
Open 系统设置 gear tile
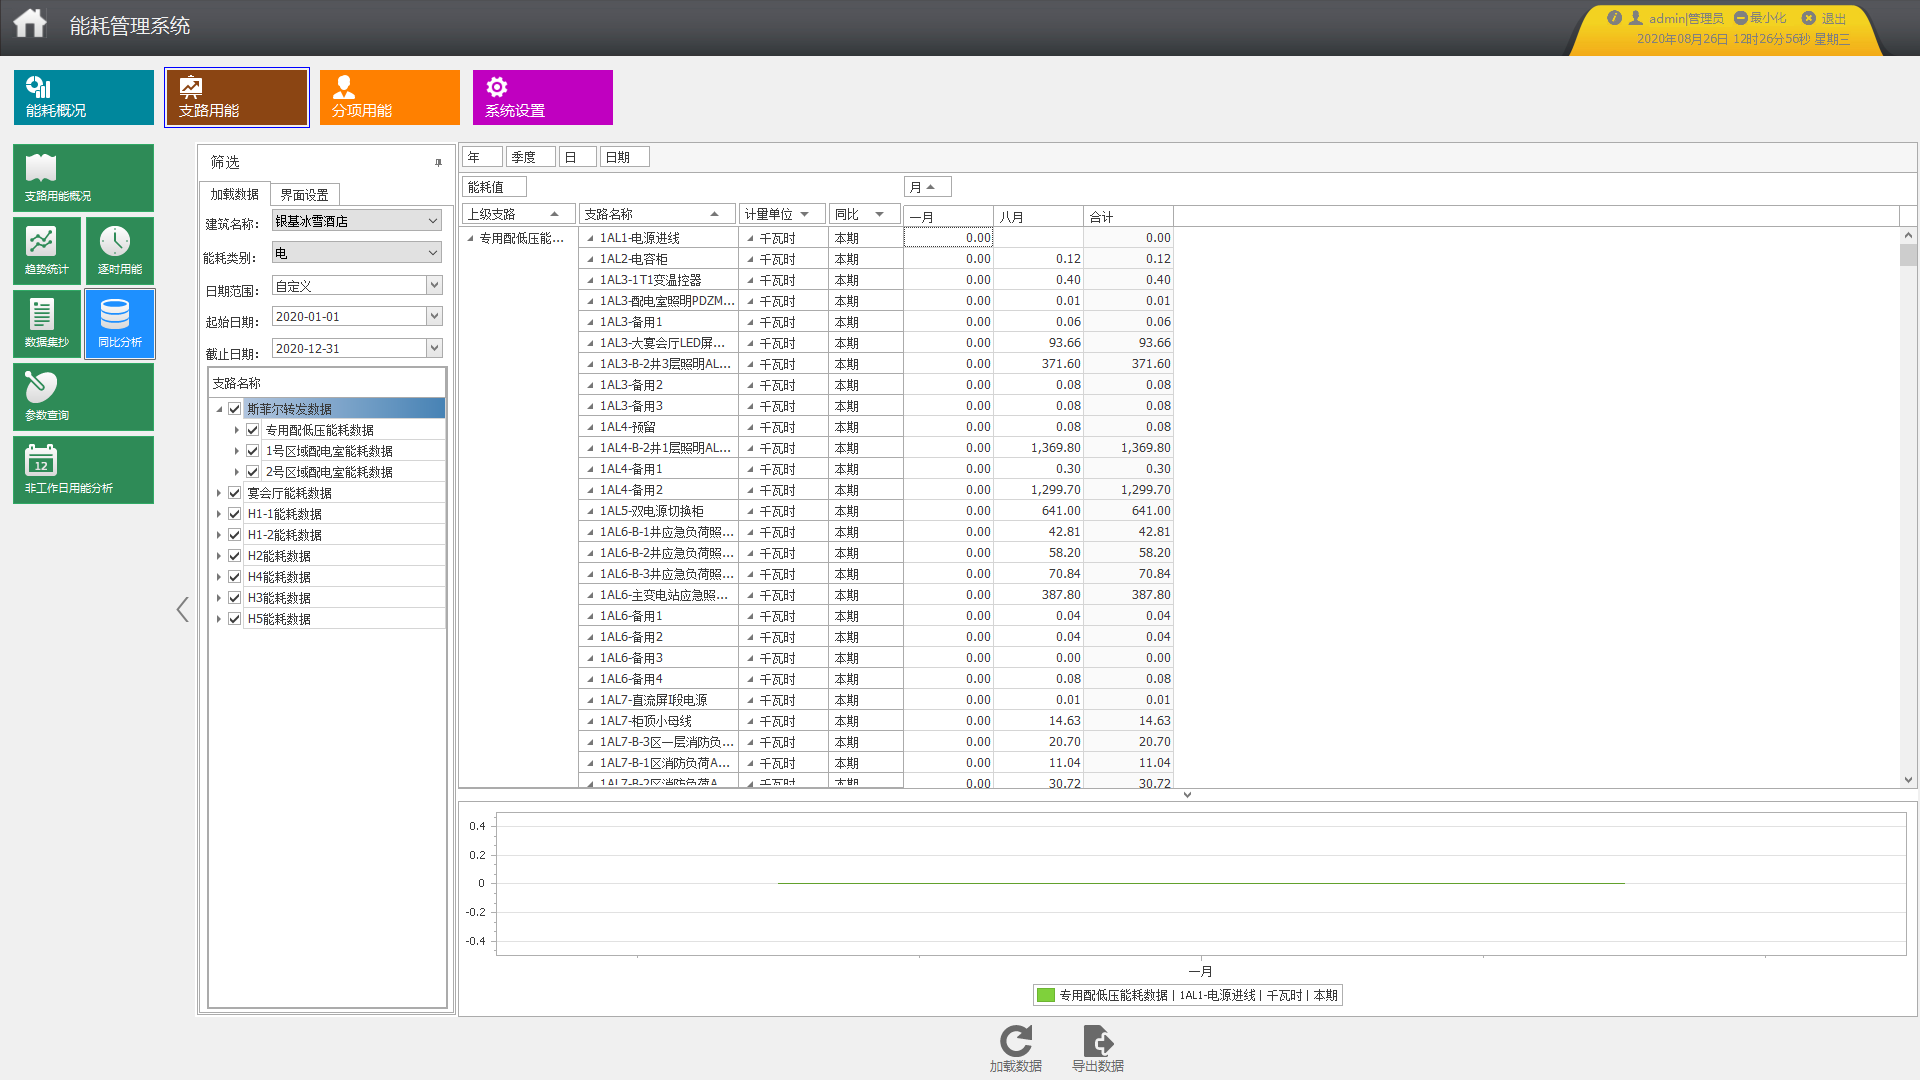543,97
